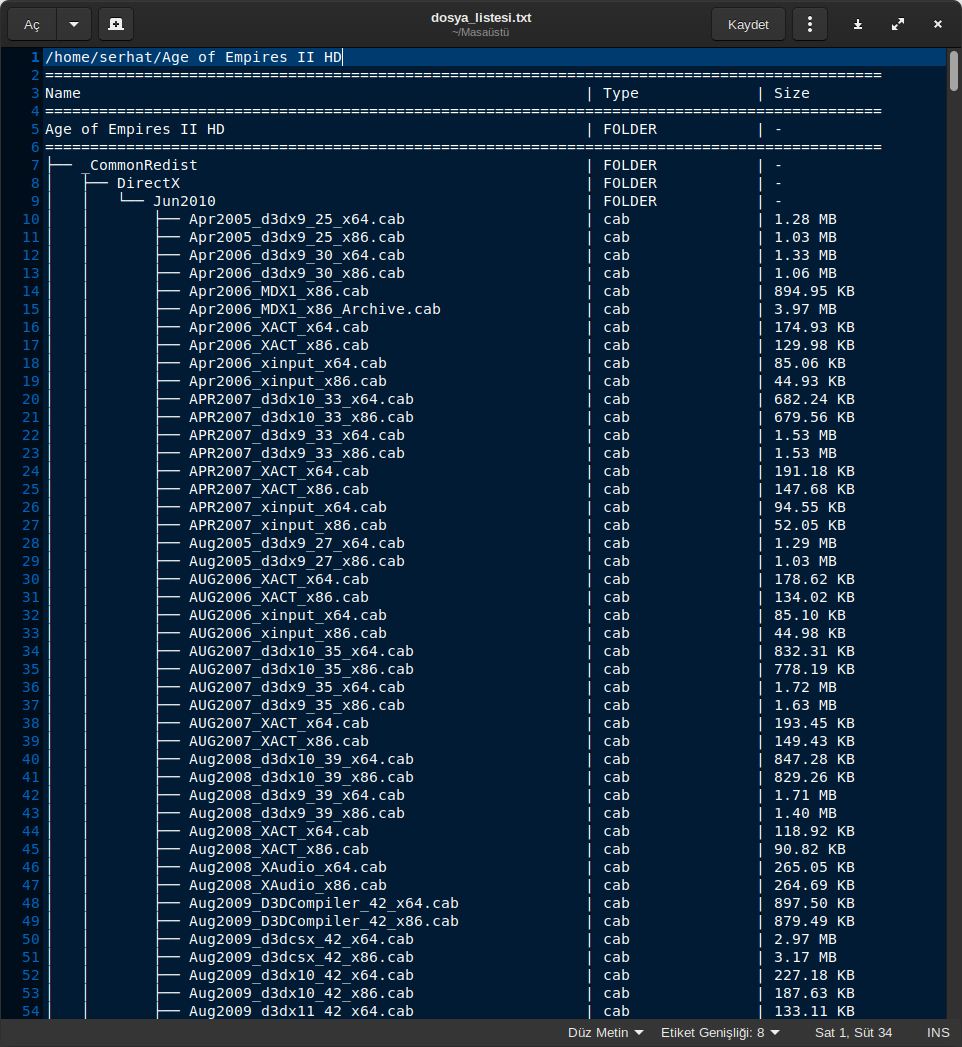Click the Apr2006_MDX1_x86_Archive.cab file name
962x1047 pixels.
[x=314, y=309]
